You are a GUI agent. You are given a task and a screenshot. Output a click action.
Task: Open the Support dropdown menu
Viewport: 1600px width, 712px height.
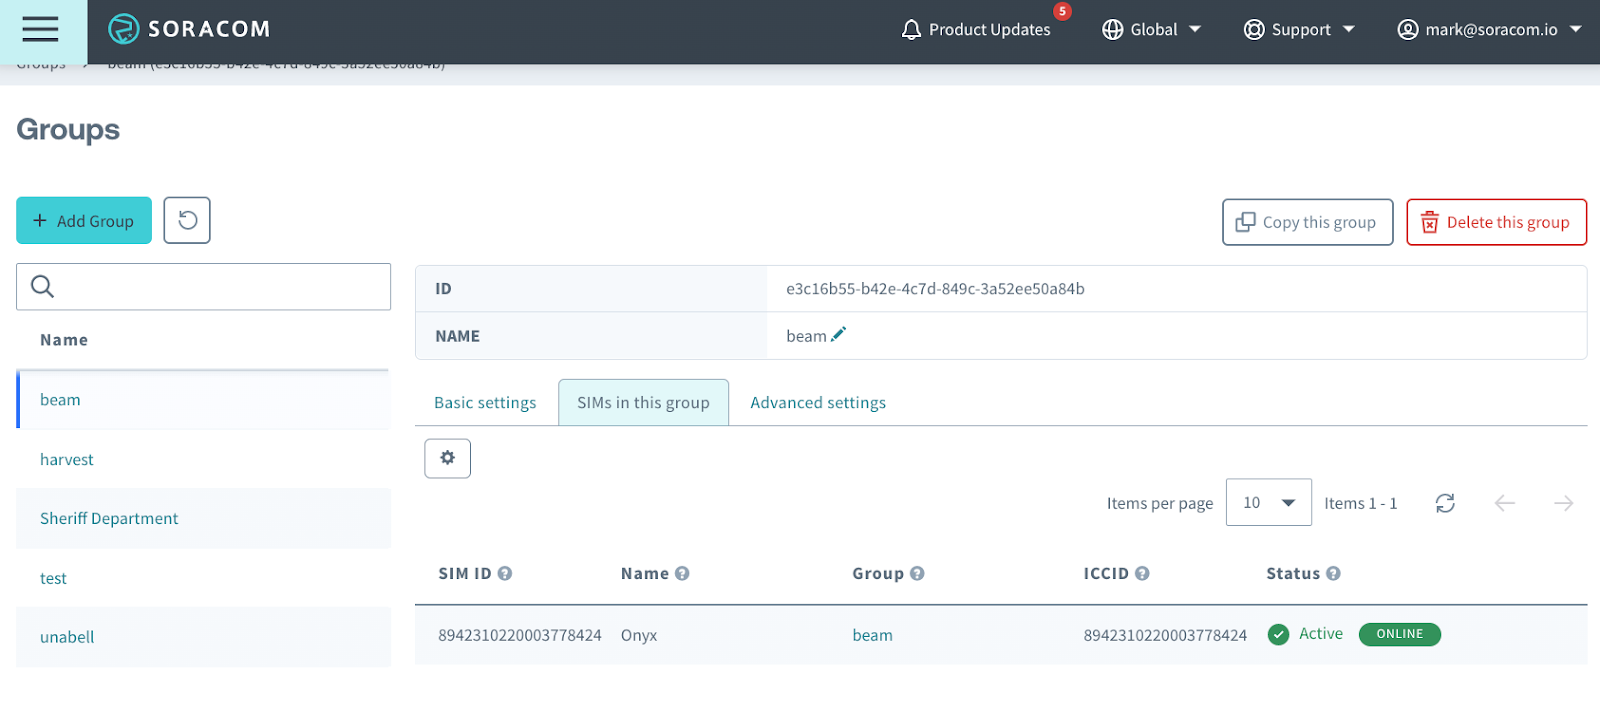coord(1299,30)
